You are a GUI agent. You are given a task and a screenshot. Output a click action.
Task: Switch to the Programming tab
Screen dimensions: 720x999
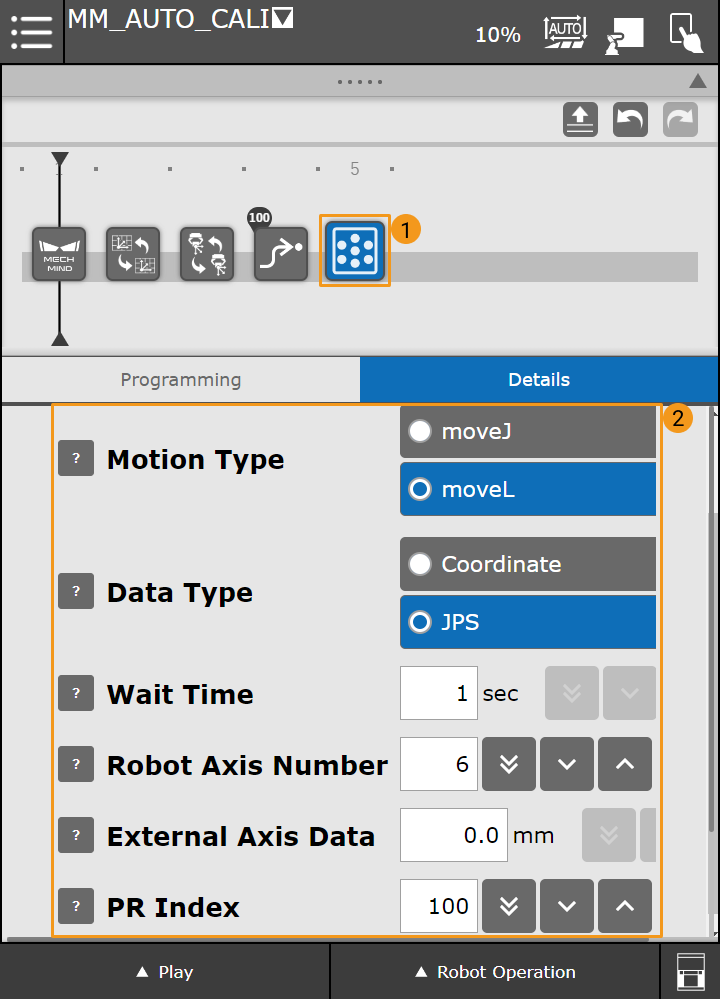pyautogui.click(x=181, y=380)
